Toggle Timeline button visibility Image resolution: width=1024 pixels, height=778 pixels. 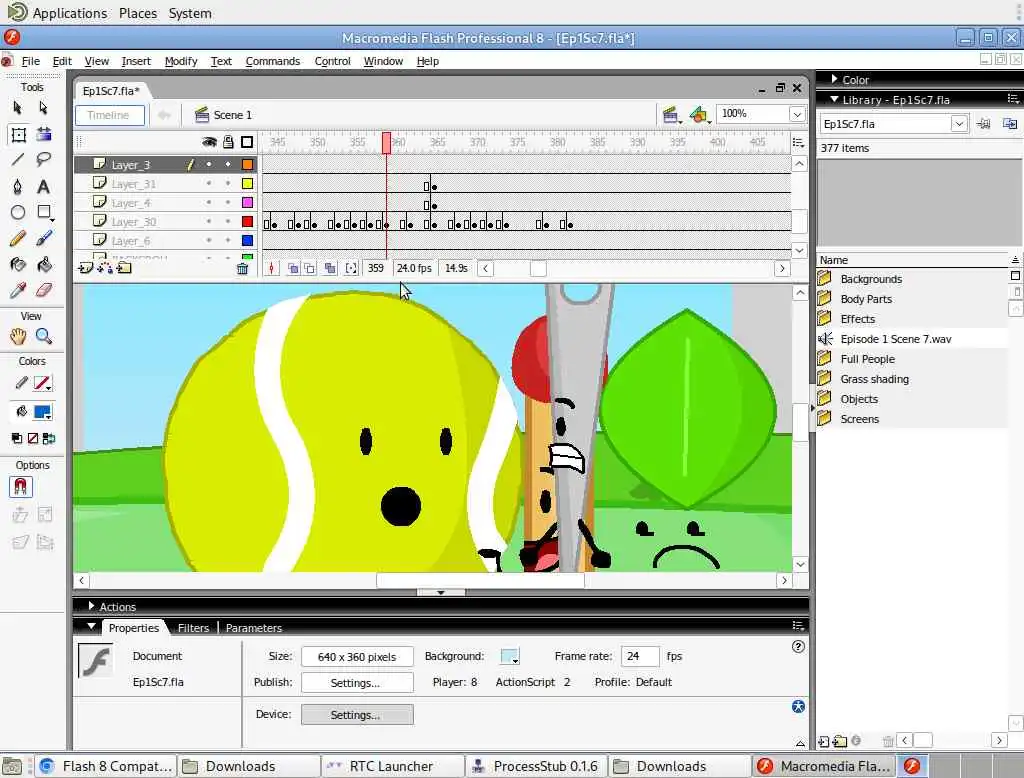[109, 115]
